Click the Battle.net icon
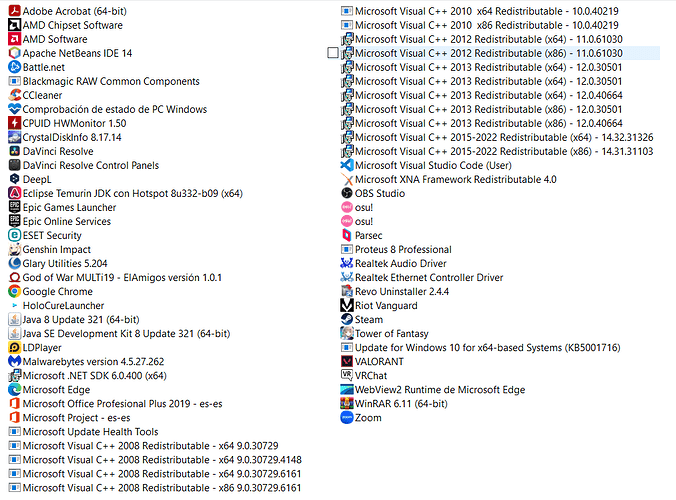The image size is (676, 500). pyautogui.click(x=14, y=67)
